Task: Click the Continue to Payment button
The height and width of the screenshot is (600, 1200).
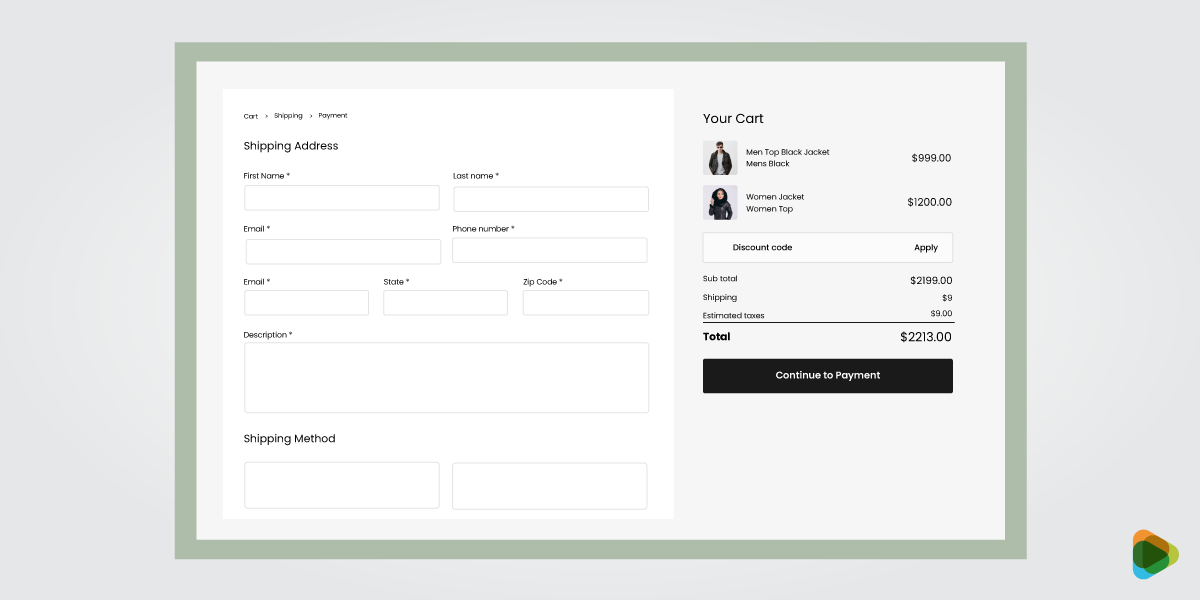Action: [827, 376]
